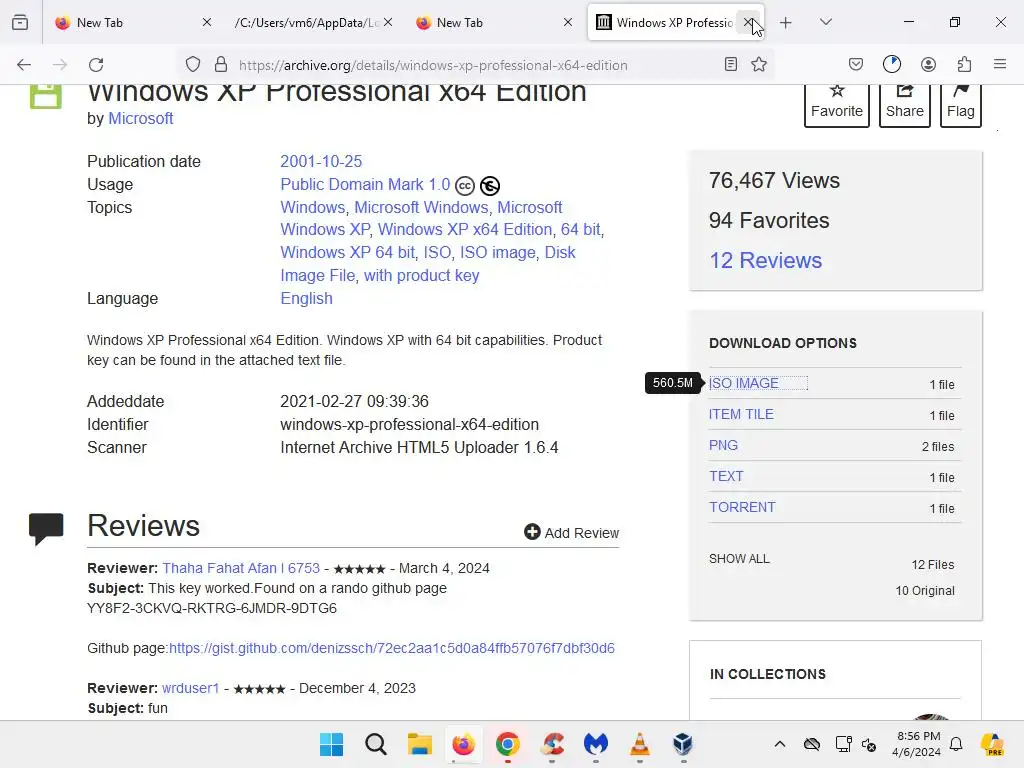Image resolution: width=1024 pixels, height=768 pixels.
Task: Open a new tab with plus
Action: tap(786, 23)
